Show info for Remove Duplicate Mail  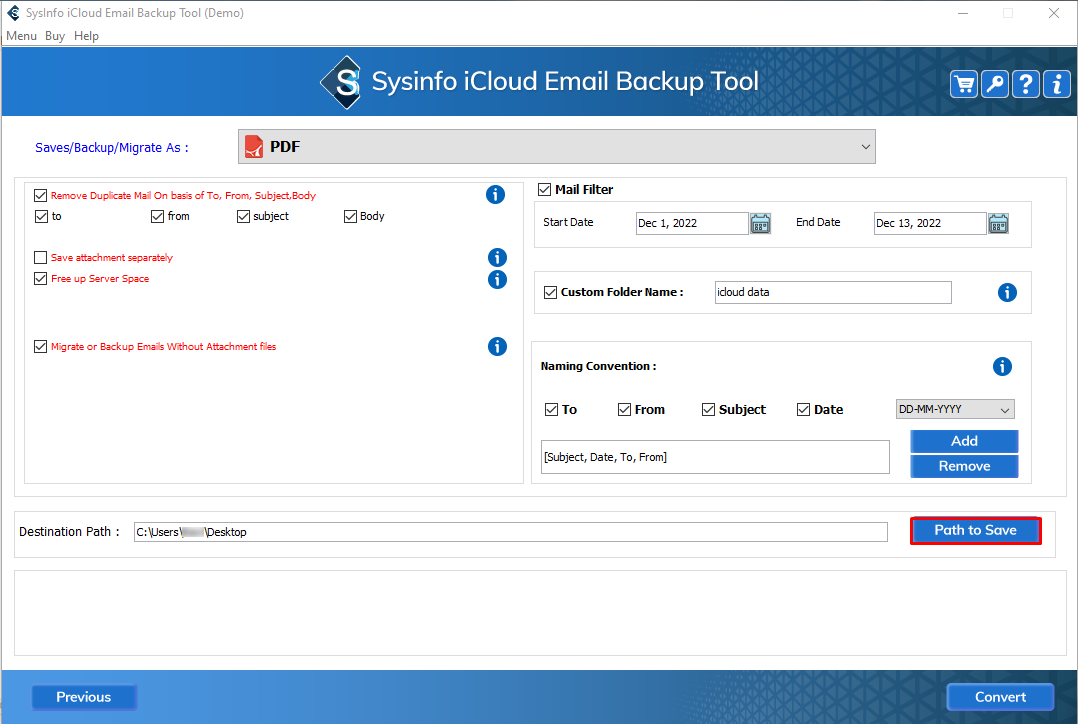coord(495,195)
